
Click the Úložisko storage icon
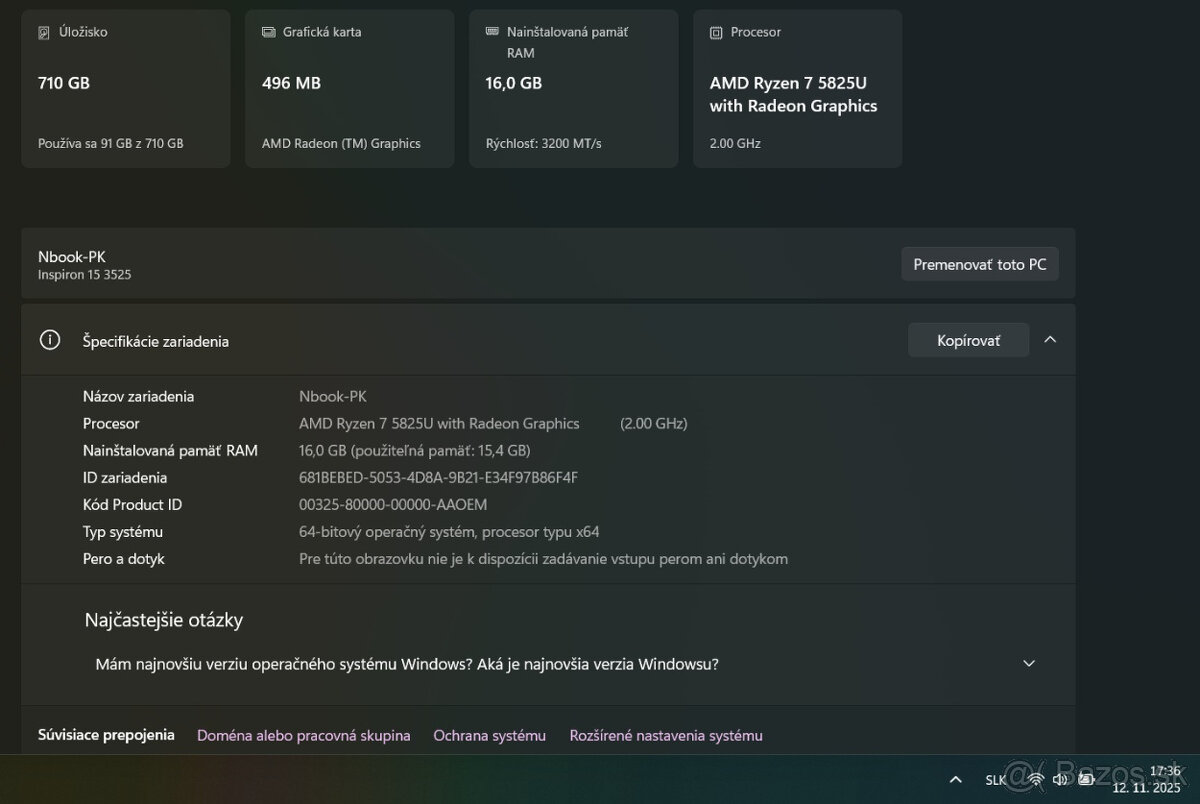point(44,32)
